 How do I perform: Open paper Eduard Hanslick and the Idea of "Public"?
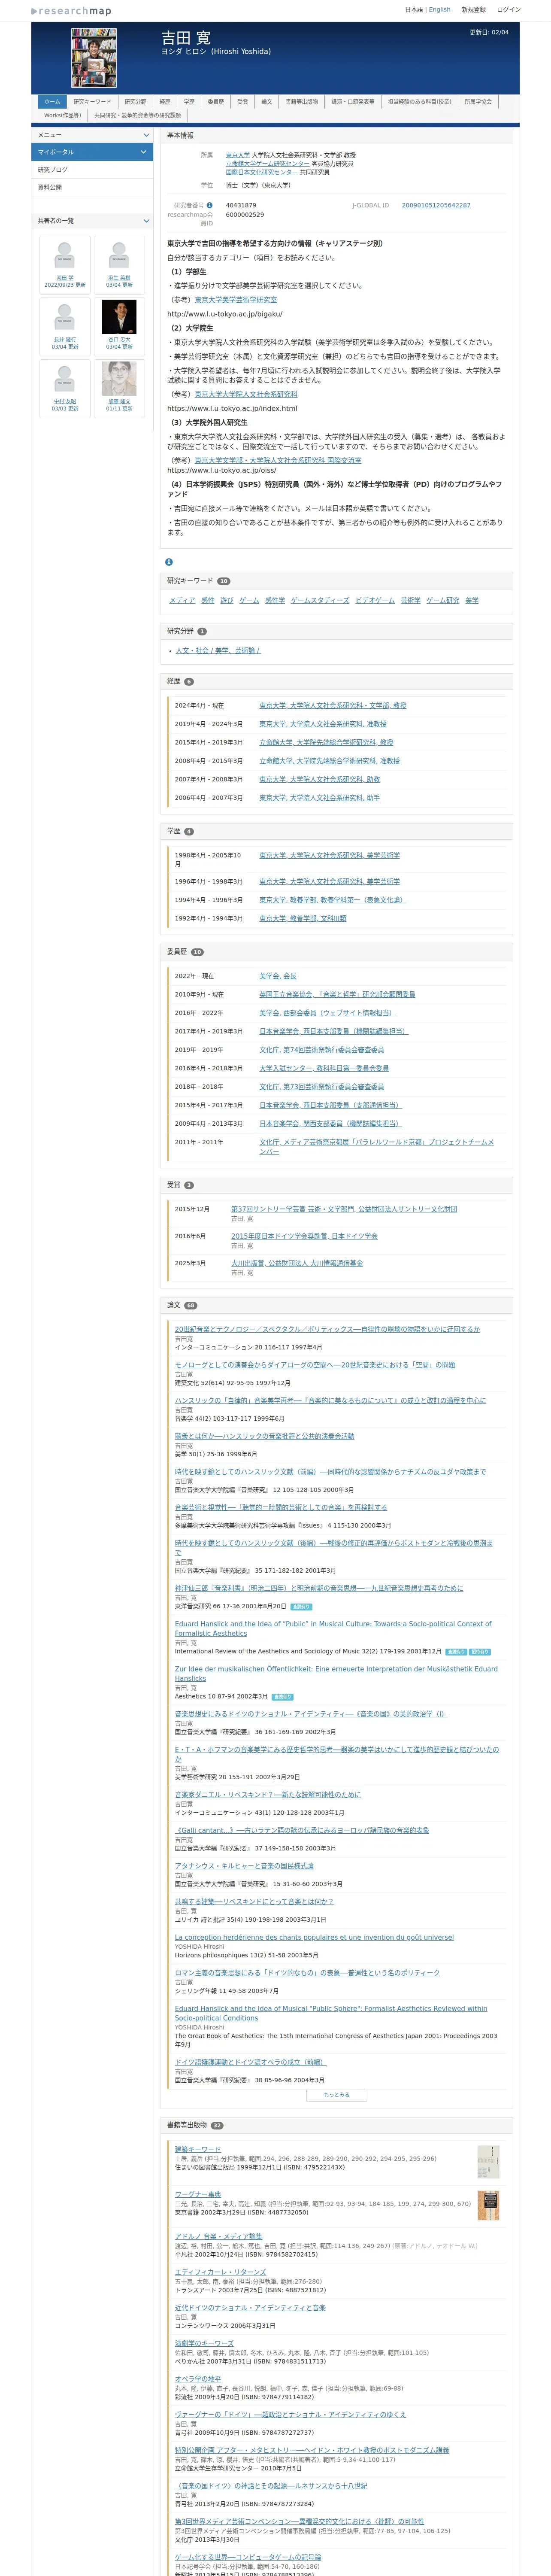tap(333, 1628)
